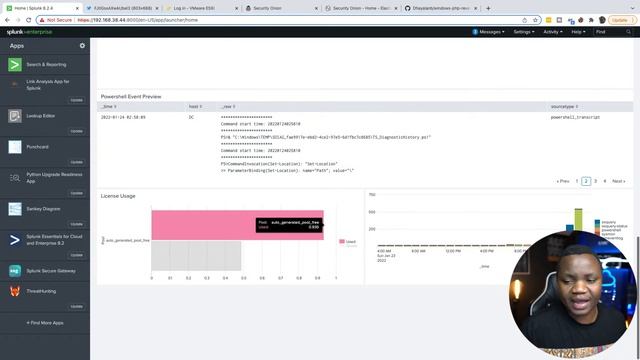Click the browser forward arrow
The width and height of the screenshot is (640, 360).
(x=18, y=20)
